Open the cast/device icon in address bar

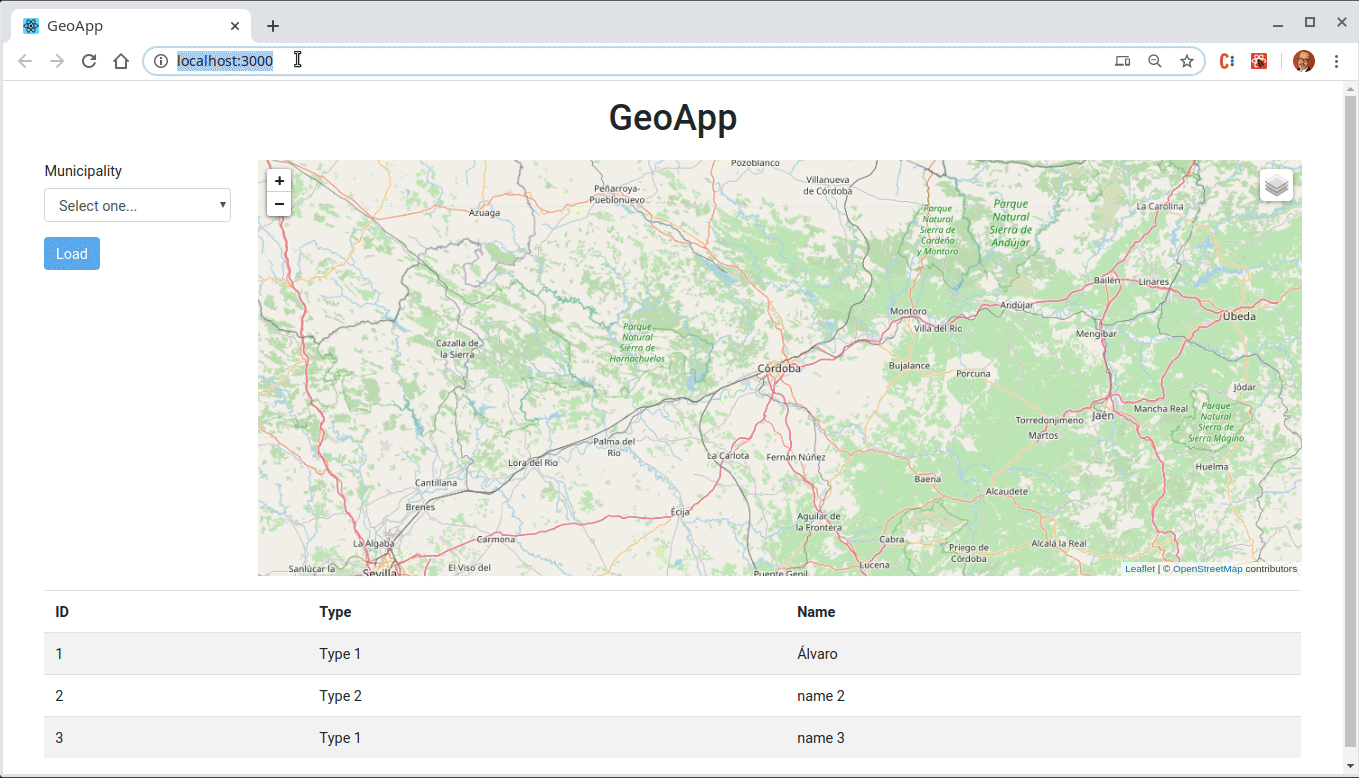click(x=1122, y=61)
